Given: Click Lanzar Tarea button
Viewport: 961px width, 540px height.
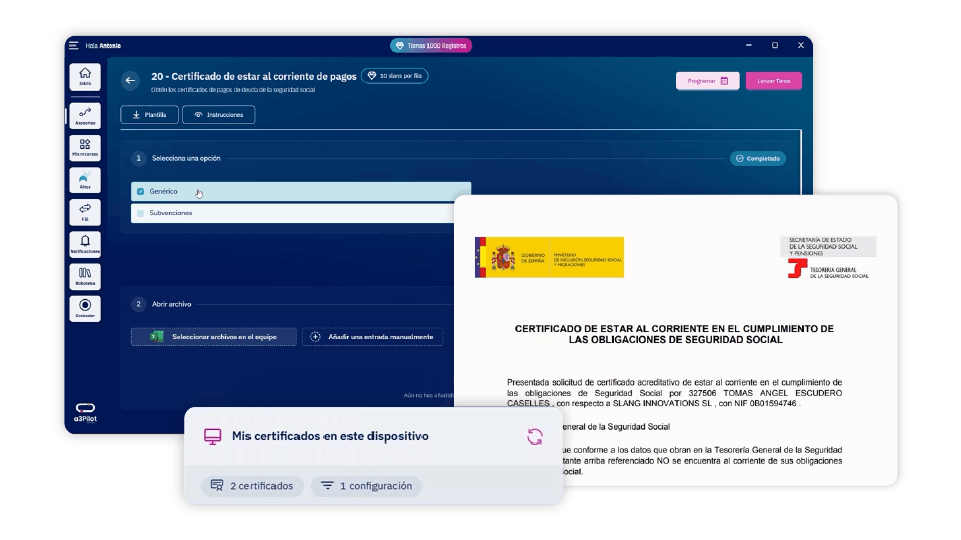Looking at the screenshot, I should (773, 81).
